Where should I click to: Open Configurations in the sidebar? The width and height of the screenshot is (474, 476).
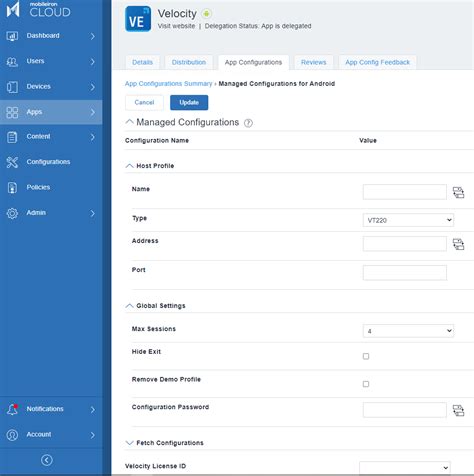coord(51,162)
